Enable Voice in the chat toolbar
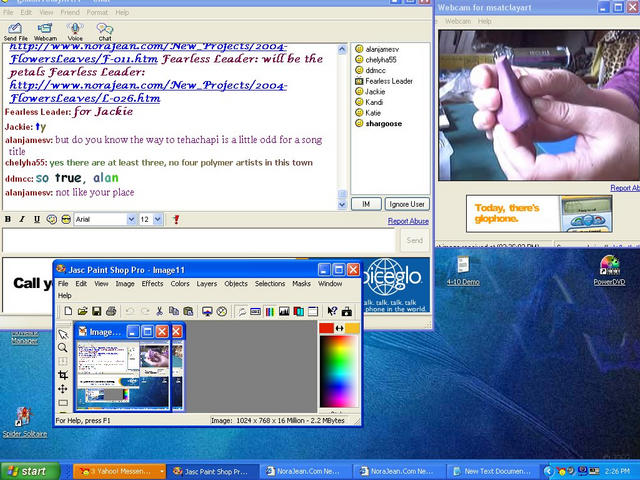The width and height of the screenshot is (640, 480). click(x=75, y=32)
